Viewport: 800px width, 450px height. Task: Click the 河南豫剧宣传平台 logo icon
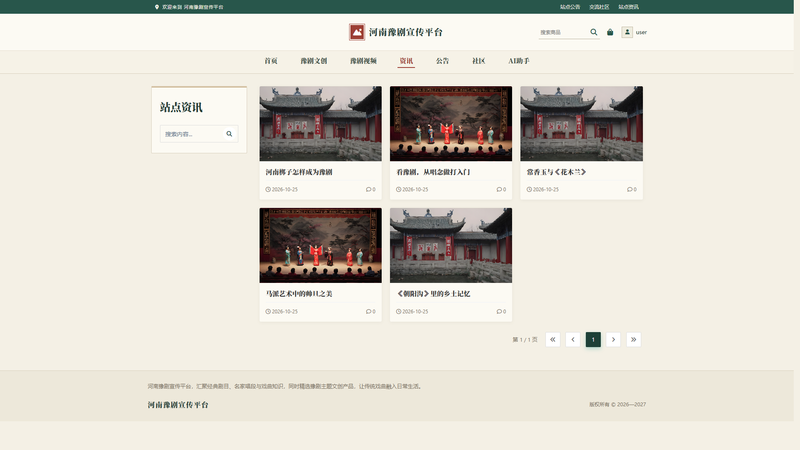coord(357,32)
